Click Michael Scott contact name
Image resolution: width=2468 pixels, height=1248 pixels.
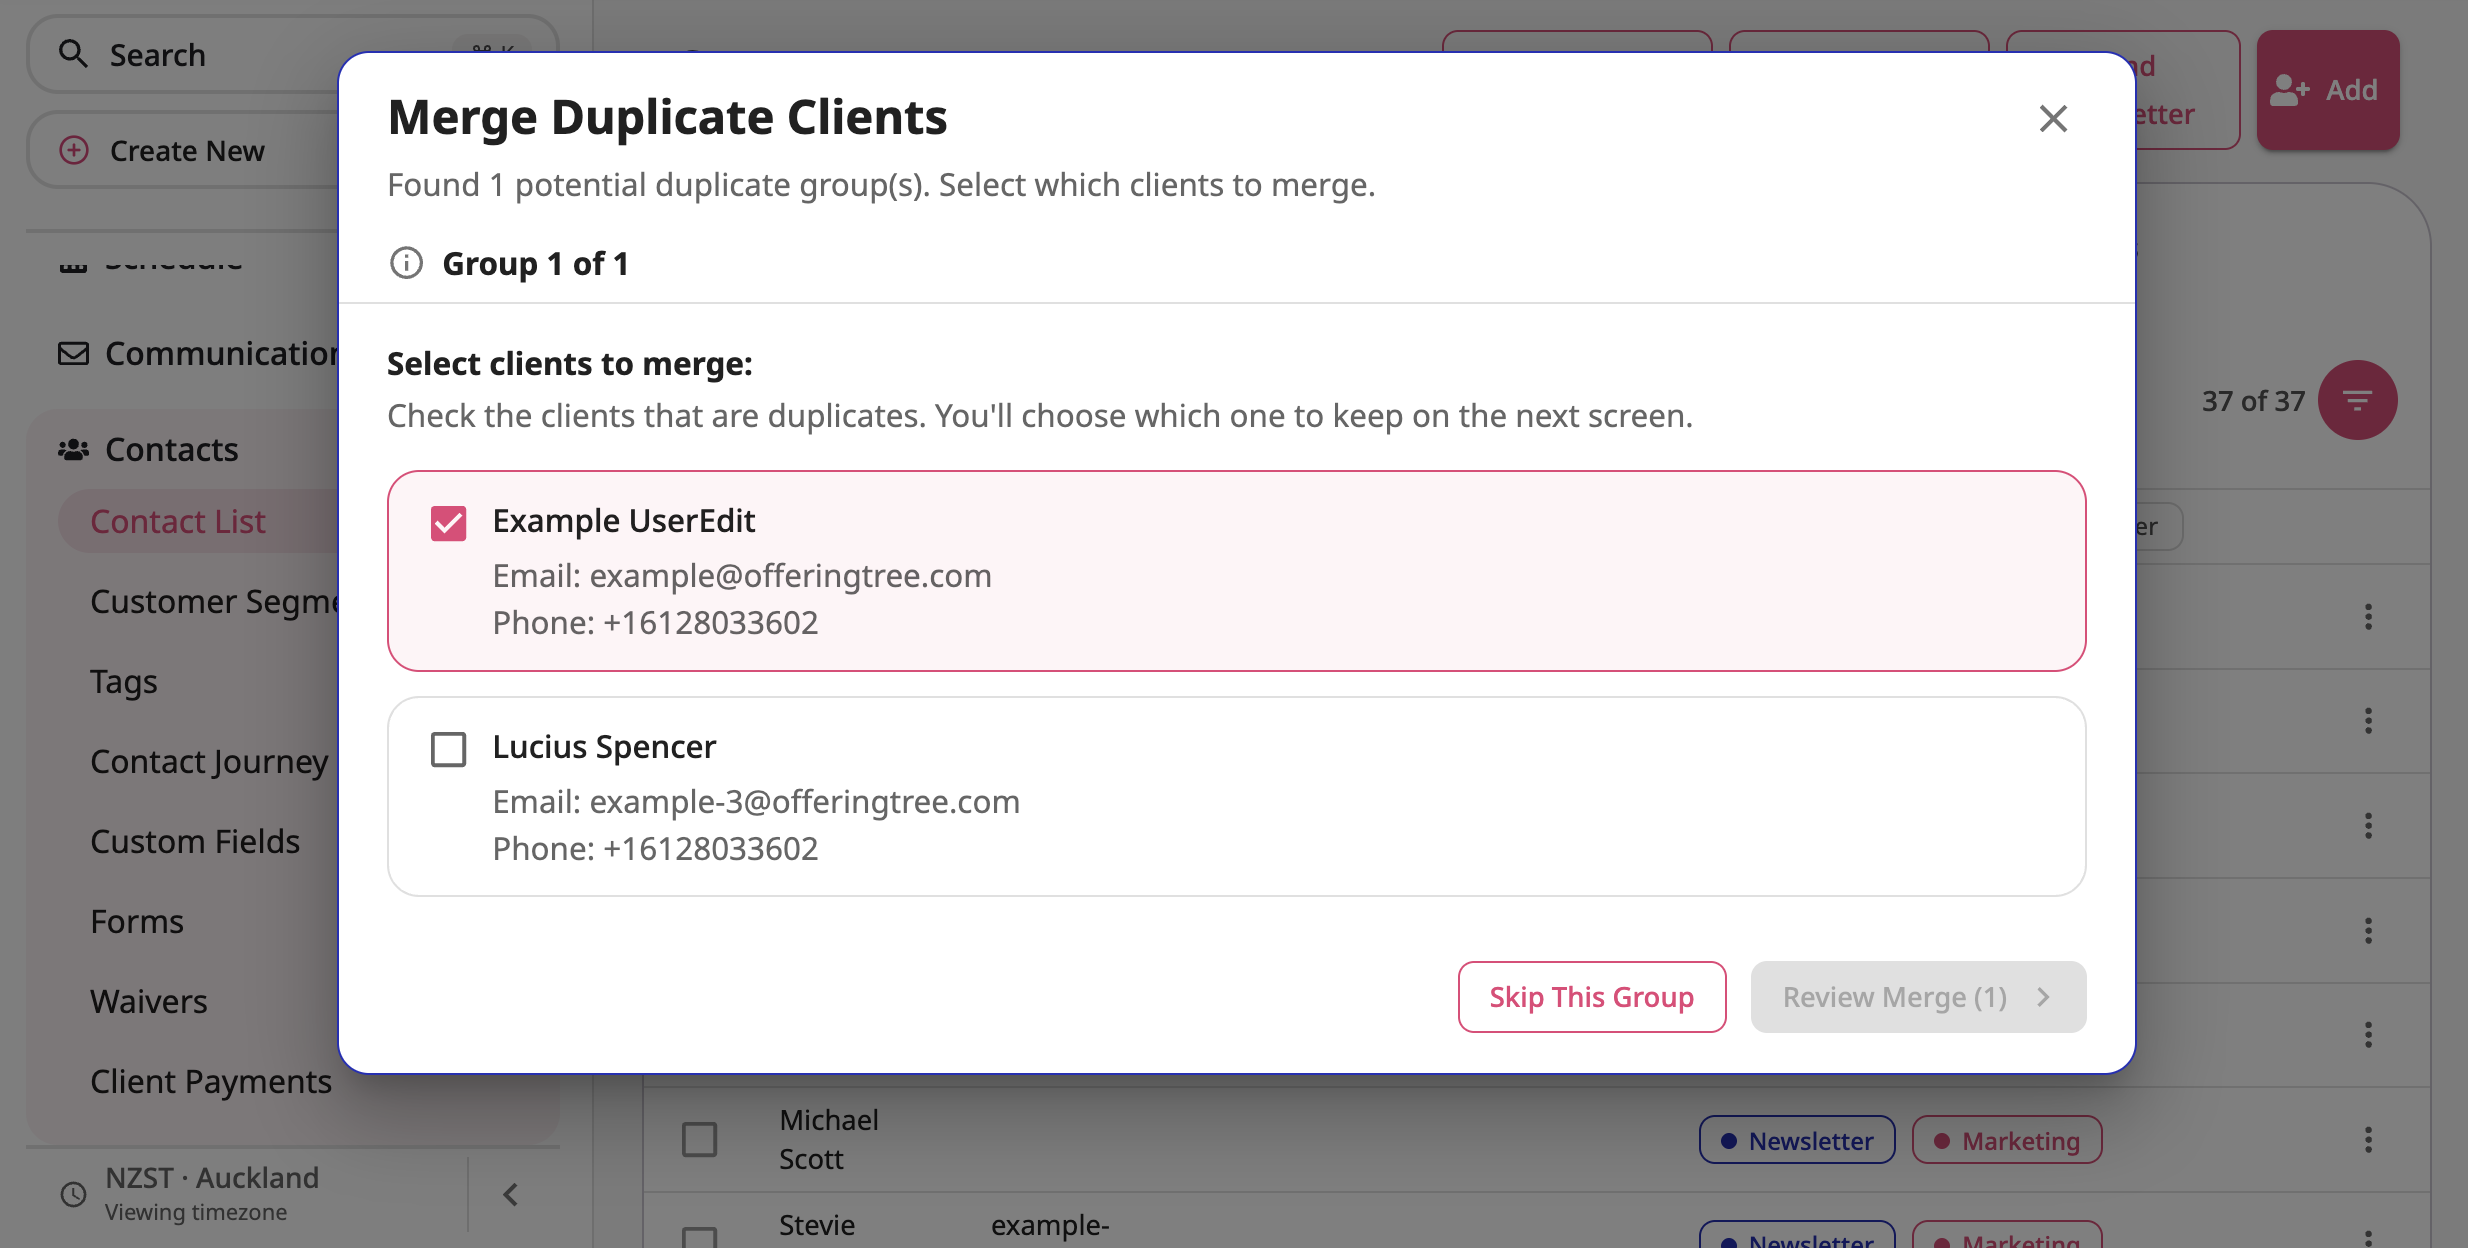pyautogui.click(x=829, y=1139)
